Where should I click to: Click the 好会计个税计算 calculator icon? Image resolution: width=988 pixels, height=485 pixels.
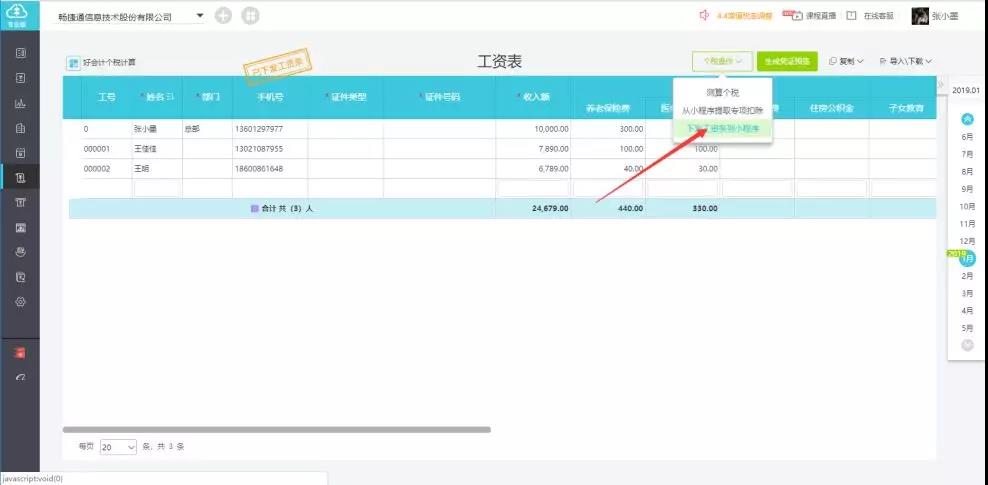tap(74, 63)
